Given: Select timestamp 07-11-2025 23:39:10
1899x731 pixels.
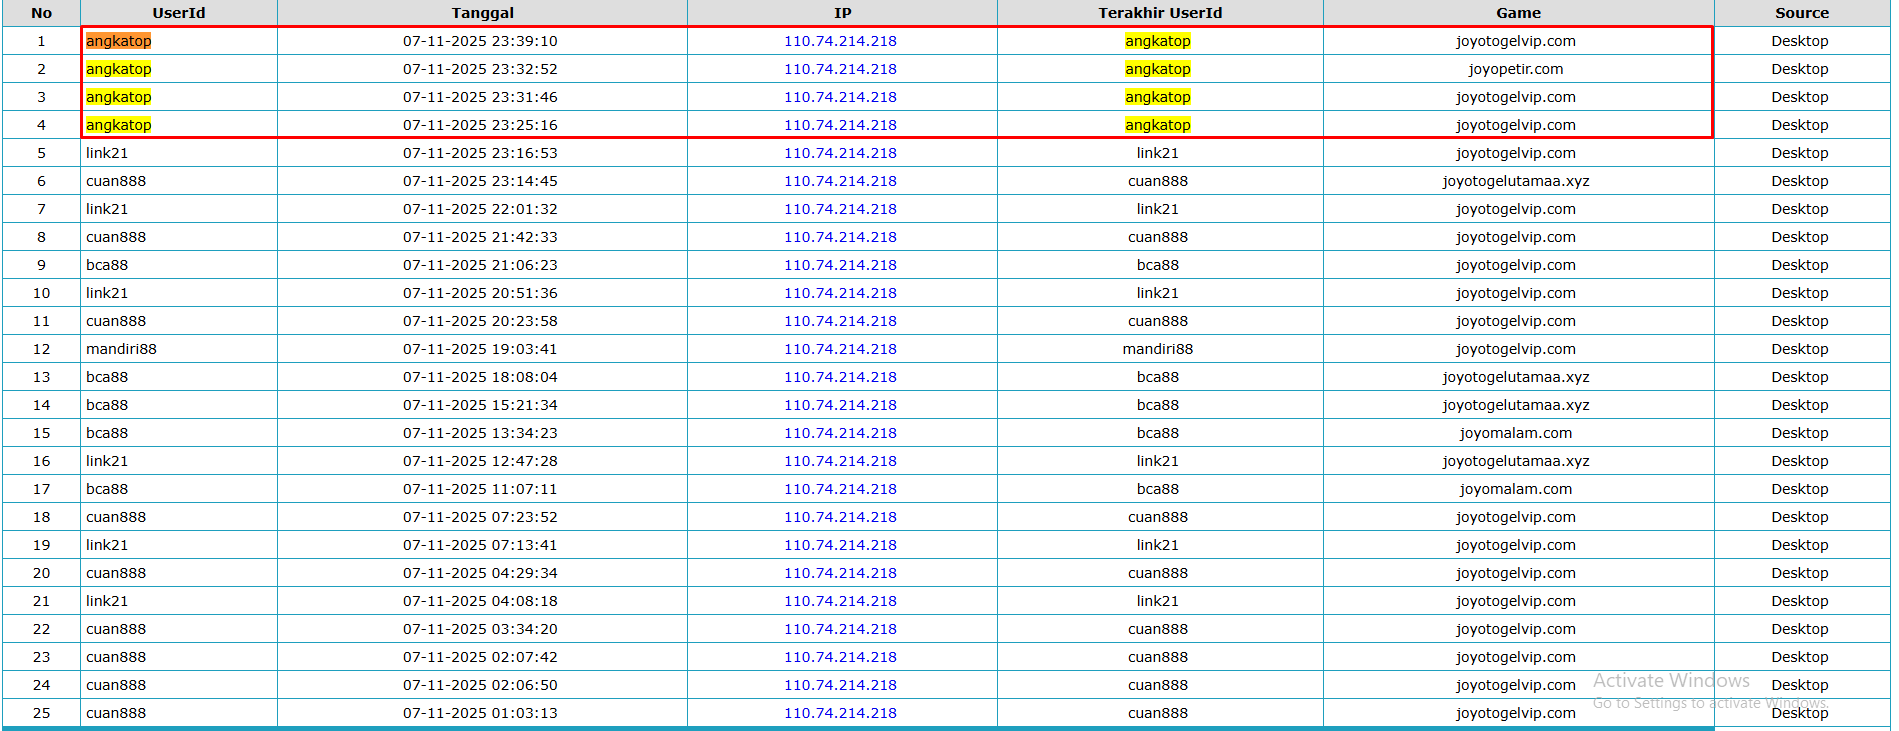Looking at the screenshot, I should (x=480, y=41).
